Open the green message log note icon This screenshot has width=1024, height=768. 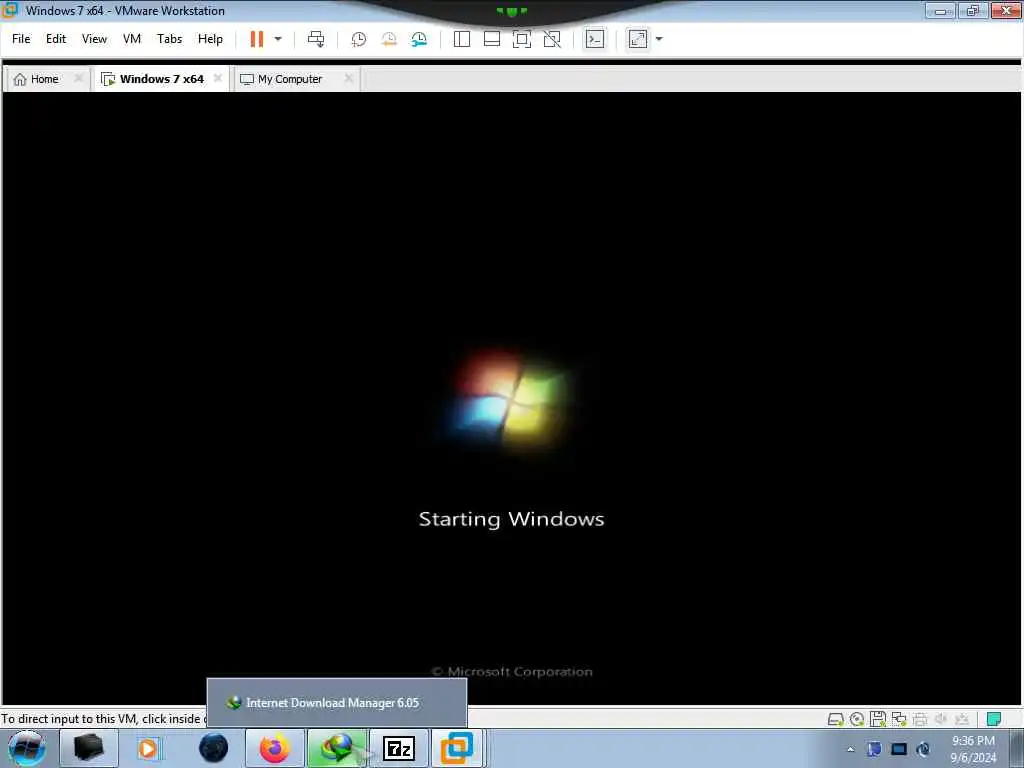[x=994, y=720]
